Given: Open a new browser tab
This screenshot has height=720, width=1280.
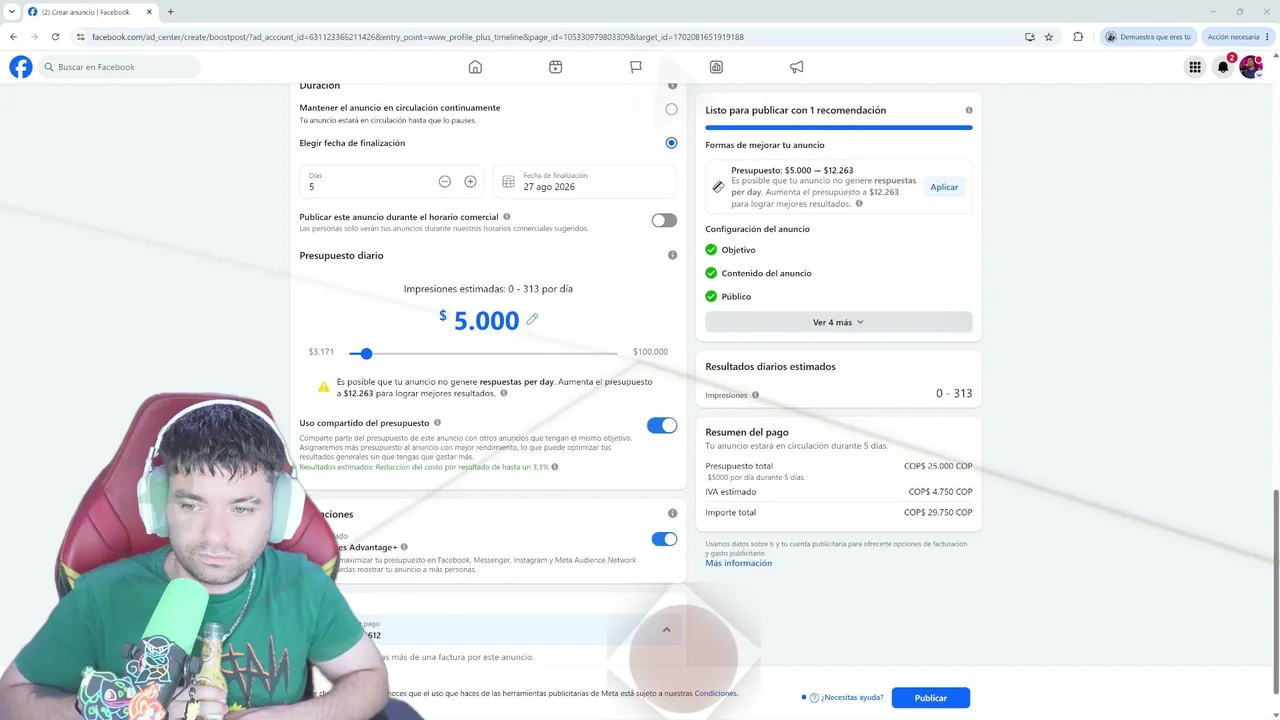Looking at the screenshot, I should coord(170,12).
